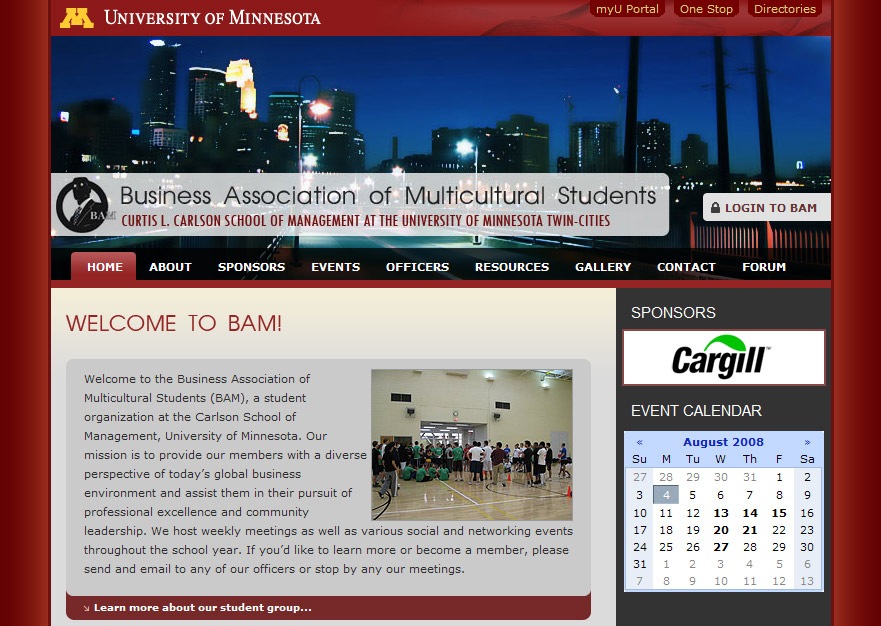The height and width of the screenshot is (626, 881).
Task: Open the Resources menu item
Action: [x=512, y=267]
